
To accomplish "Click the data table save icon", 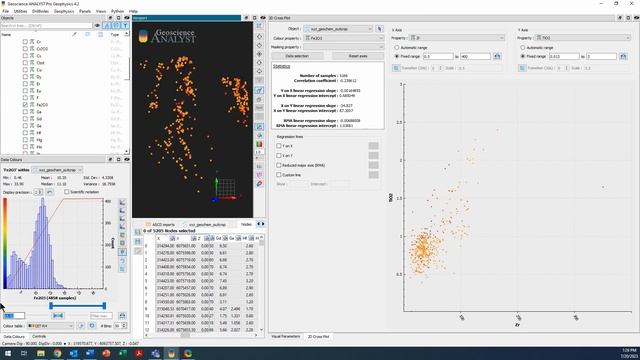I will click(138, 242).
